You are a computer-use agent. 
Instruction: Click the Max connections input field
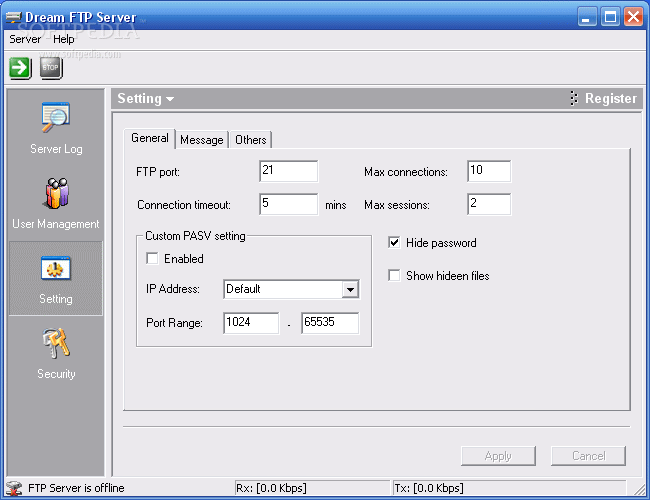(489, 171)
